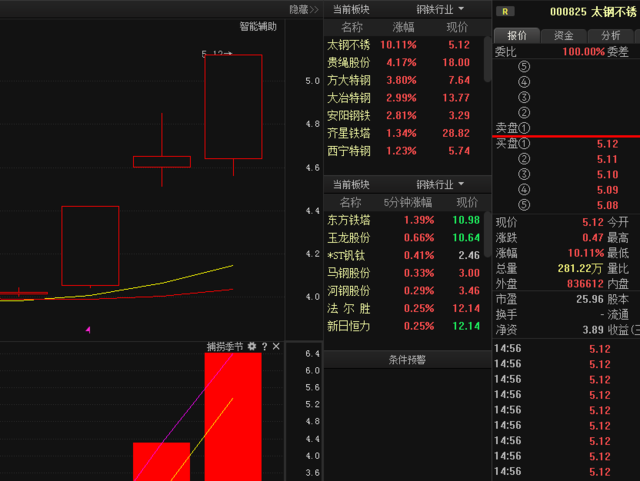Image resolution: width=640 pixels, height=481 pixels.
Task: Select 东方铁塔 in 5-minute list
Action: click(404, 220)
